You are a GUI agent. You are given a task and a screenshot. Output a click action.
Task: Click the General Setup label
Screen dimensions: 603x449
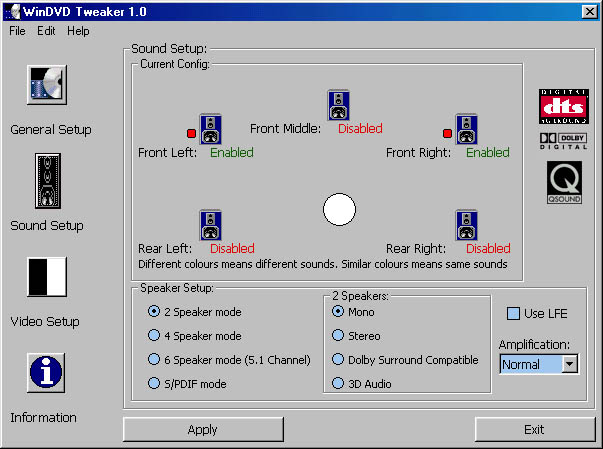click(x=51, y=130)
